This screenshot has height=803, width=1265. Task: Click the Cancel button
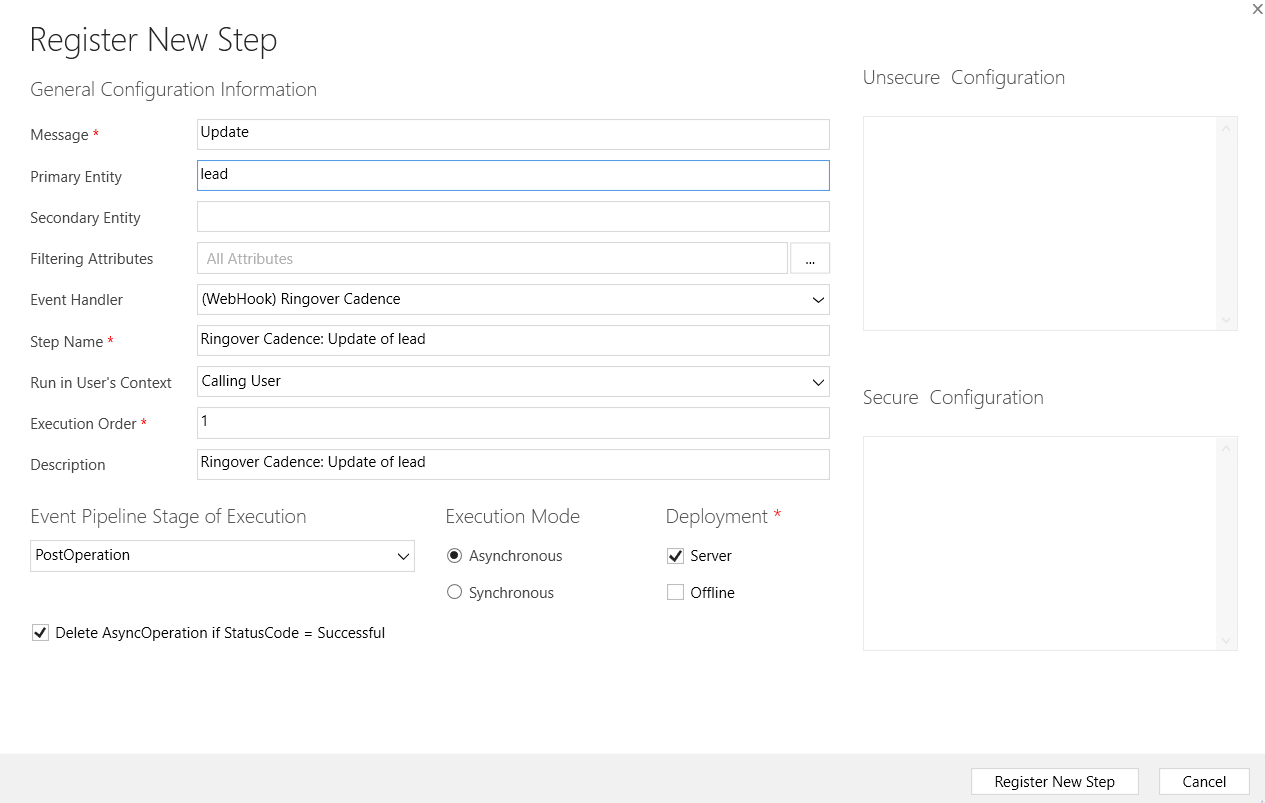tap(1204, 782)
